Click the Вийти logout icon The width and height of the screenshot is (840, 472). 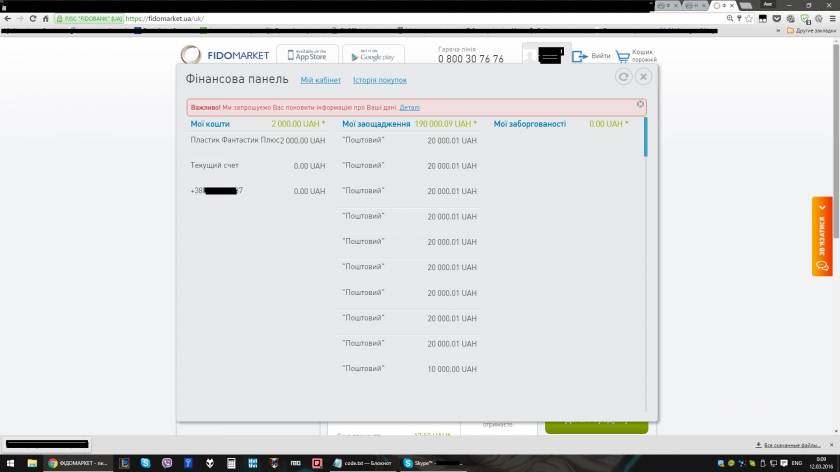tap(579, 56)
